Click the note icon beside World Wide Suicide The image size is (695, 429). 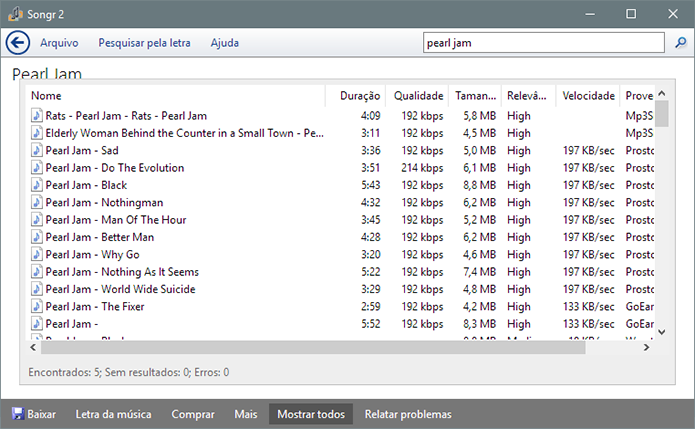(37, 288)
